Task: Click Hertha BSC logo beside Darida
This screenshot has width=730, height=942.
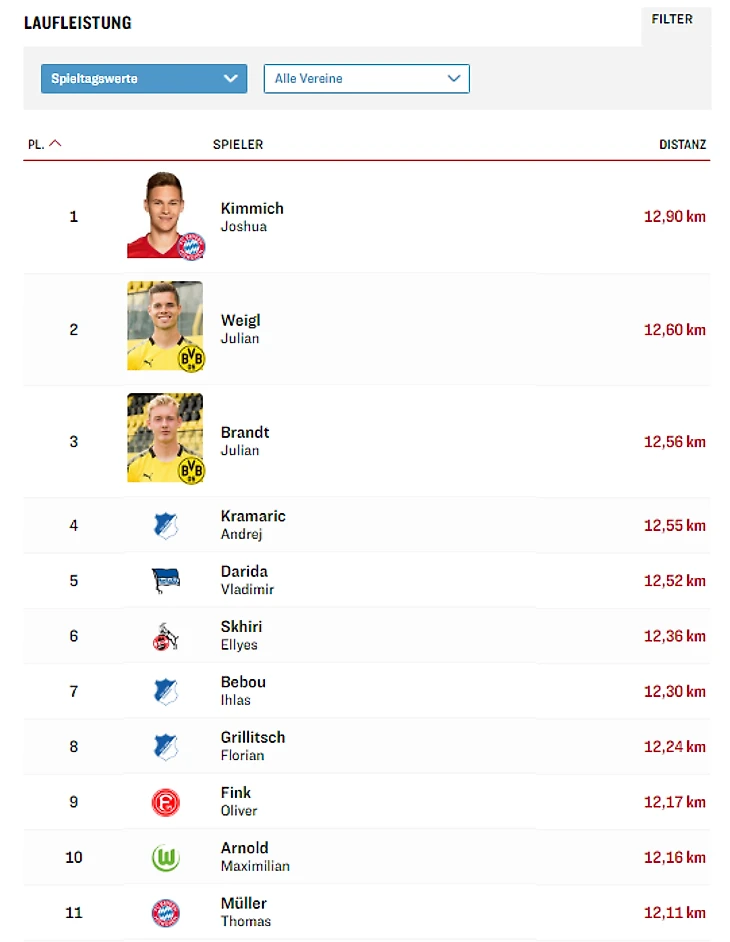Action: coord(166,581)
